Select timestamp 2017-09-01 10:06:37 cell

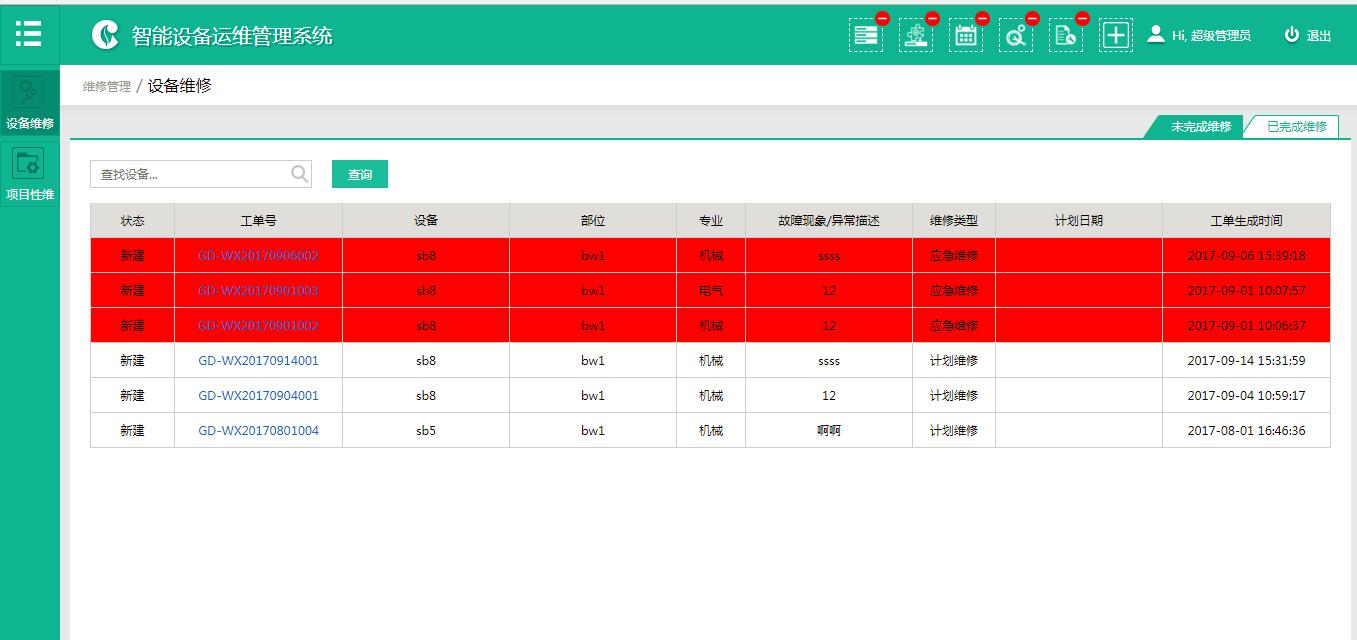pos(1246,325)
